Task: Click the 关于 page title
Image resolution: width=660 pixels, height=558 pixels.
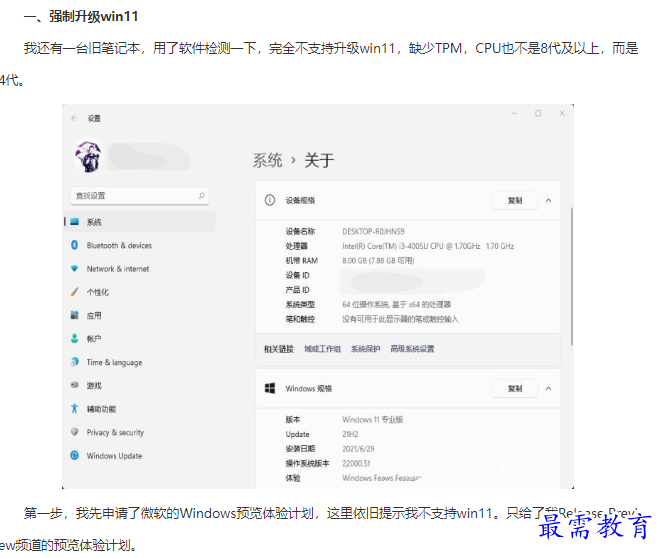Action: [319, 160]
